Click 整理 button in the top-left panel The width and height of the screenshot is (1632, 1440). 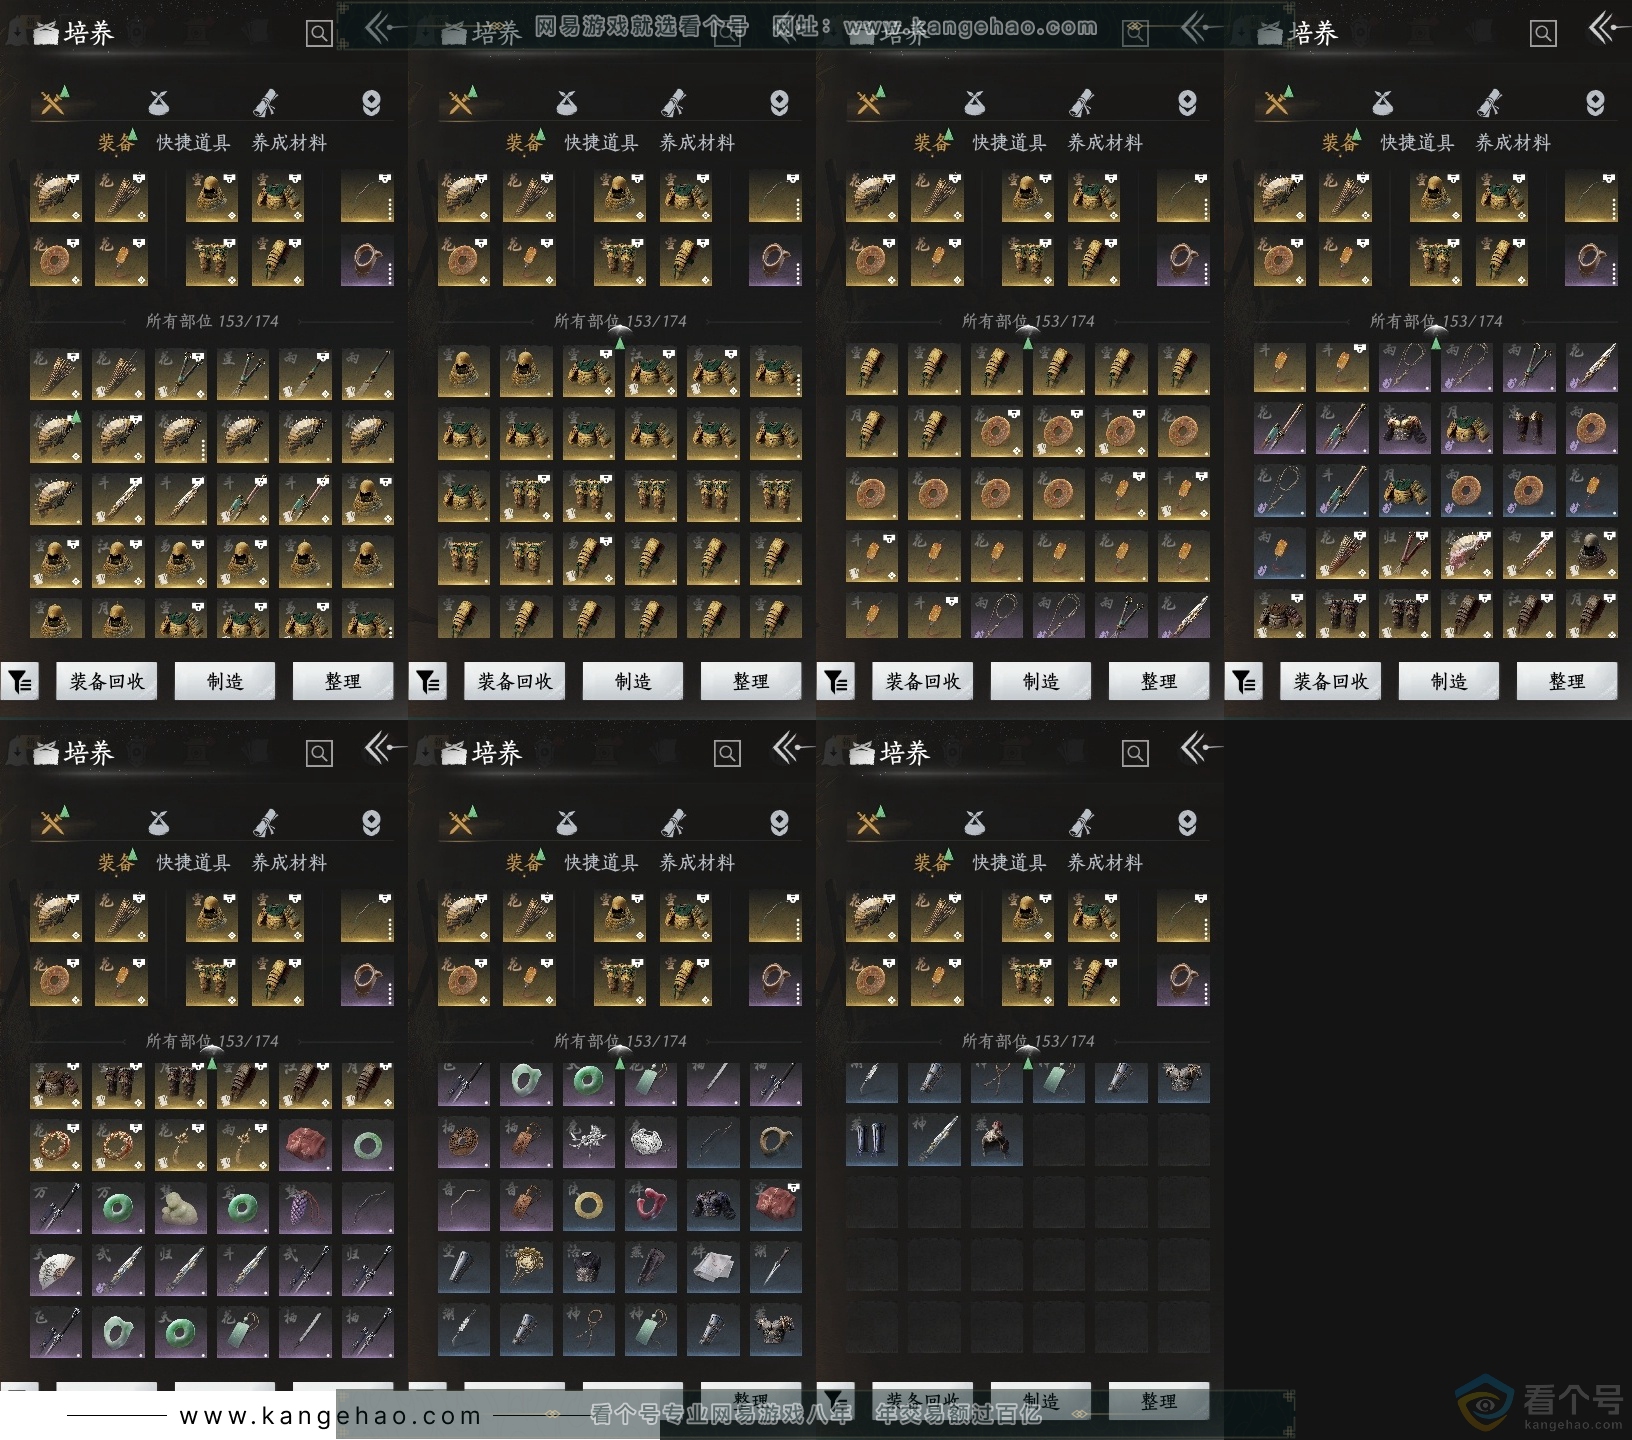point(343,682)
